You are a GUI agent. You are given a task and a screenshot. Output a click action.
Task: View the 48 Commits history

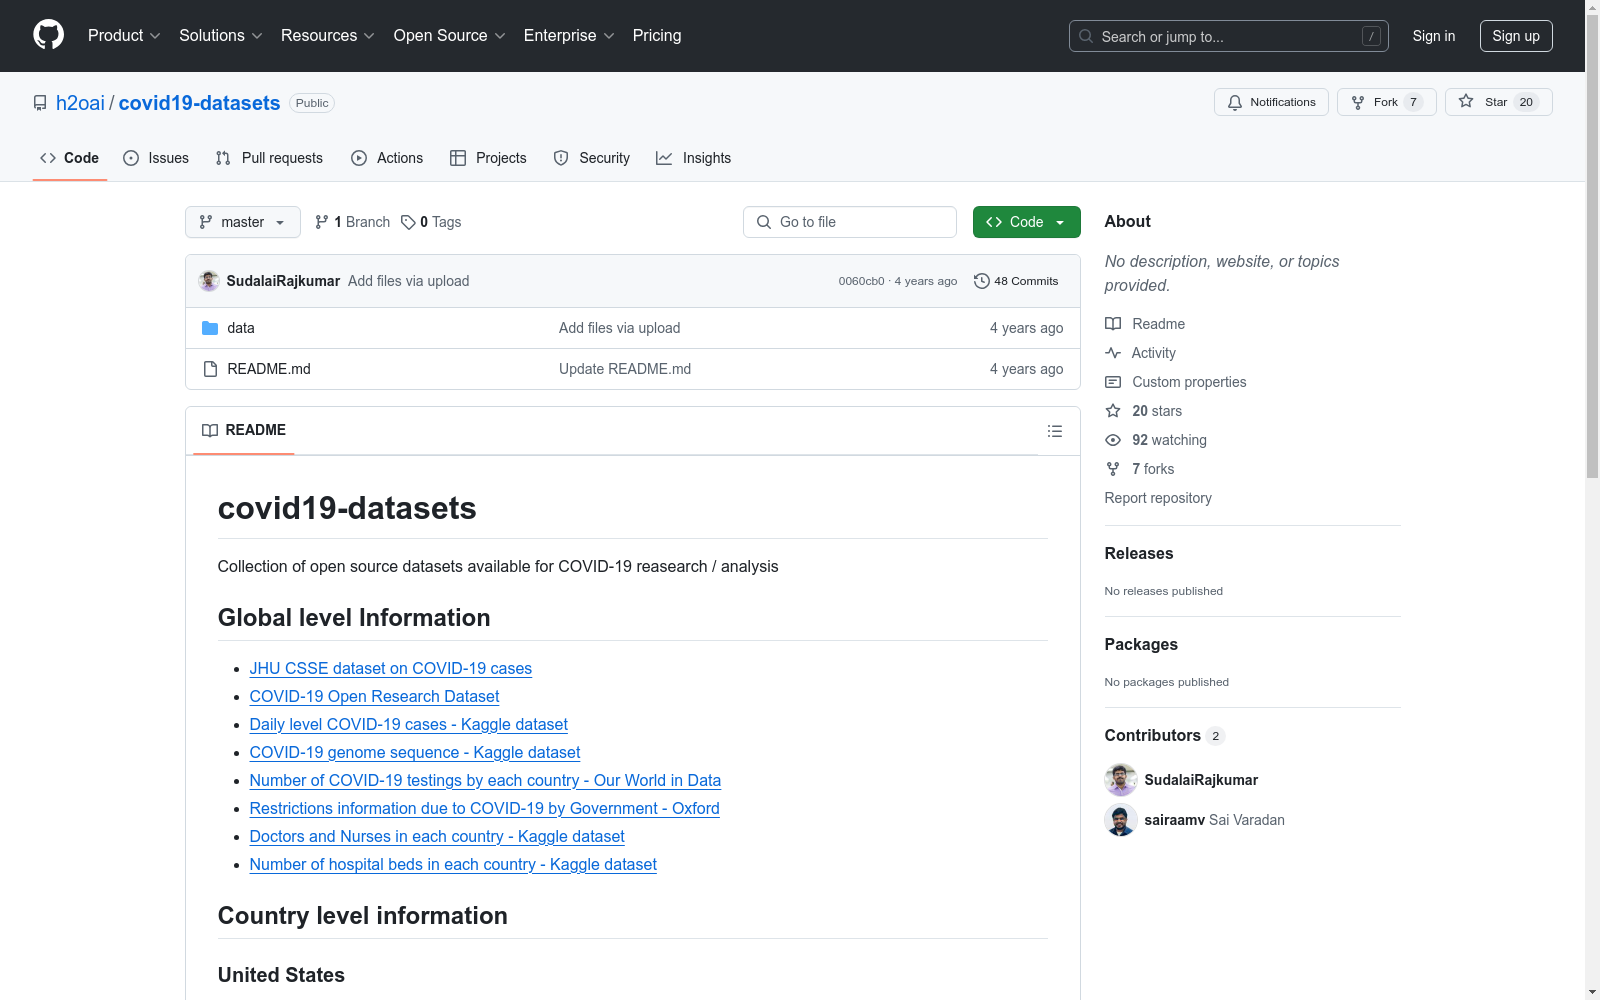pyautogui.click(x=1016, y=281)
